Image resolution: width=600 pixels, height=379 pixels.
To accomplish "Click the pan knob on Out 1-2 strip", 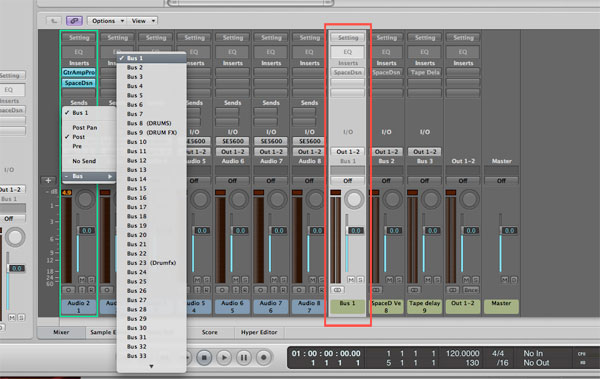I will coord(469,199).
